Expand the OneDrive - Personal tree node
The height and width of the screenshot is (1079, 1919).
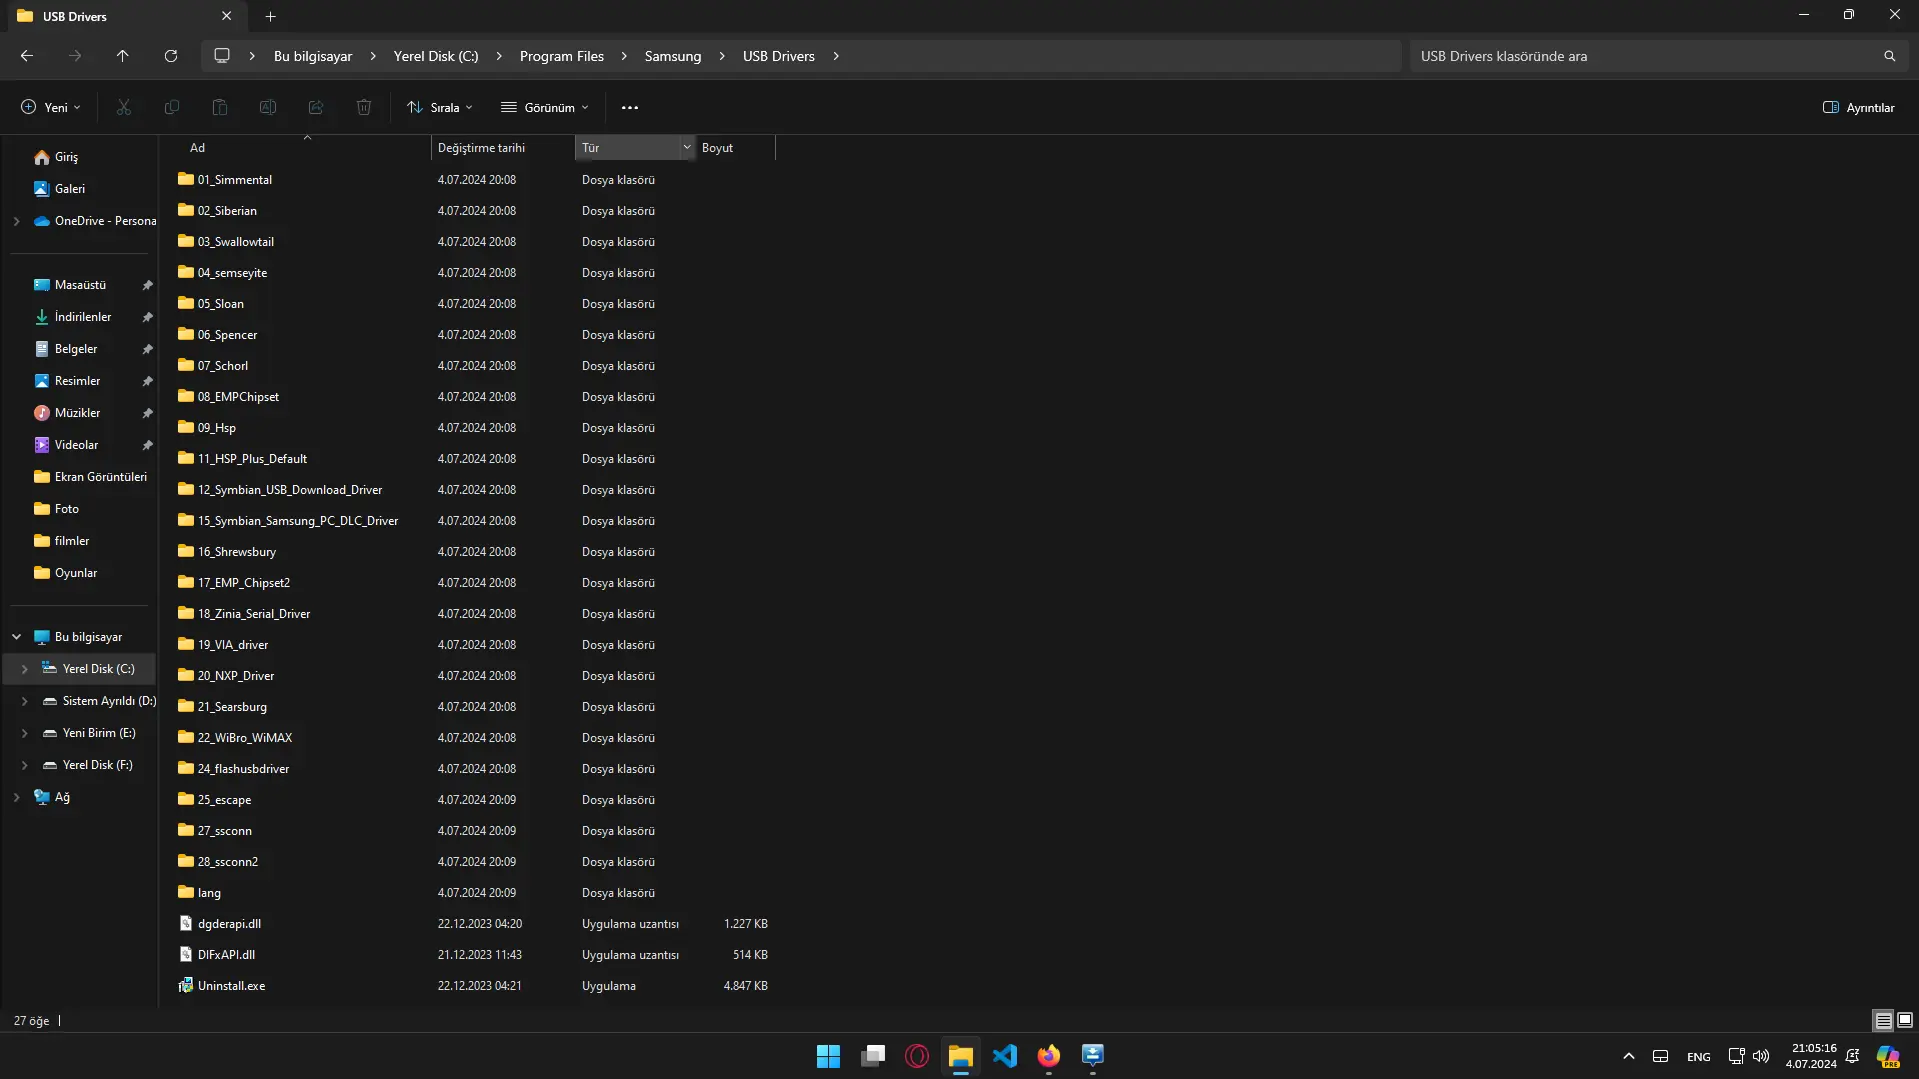16,221
